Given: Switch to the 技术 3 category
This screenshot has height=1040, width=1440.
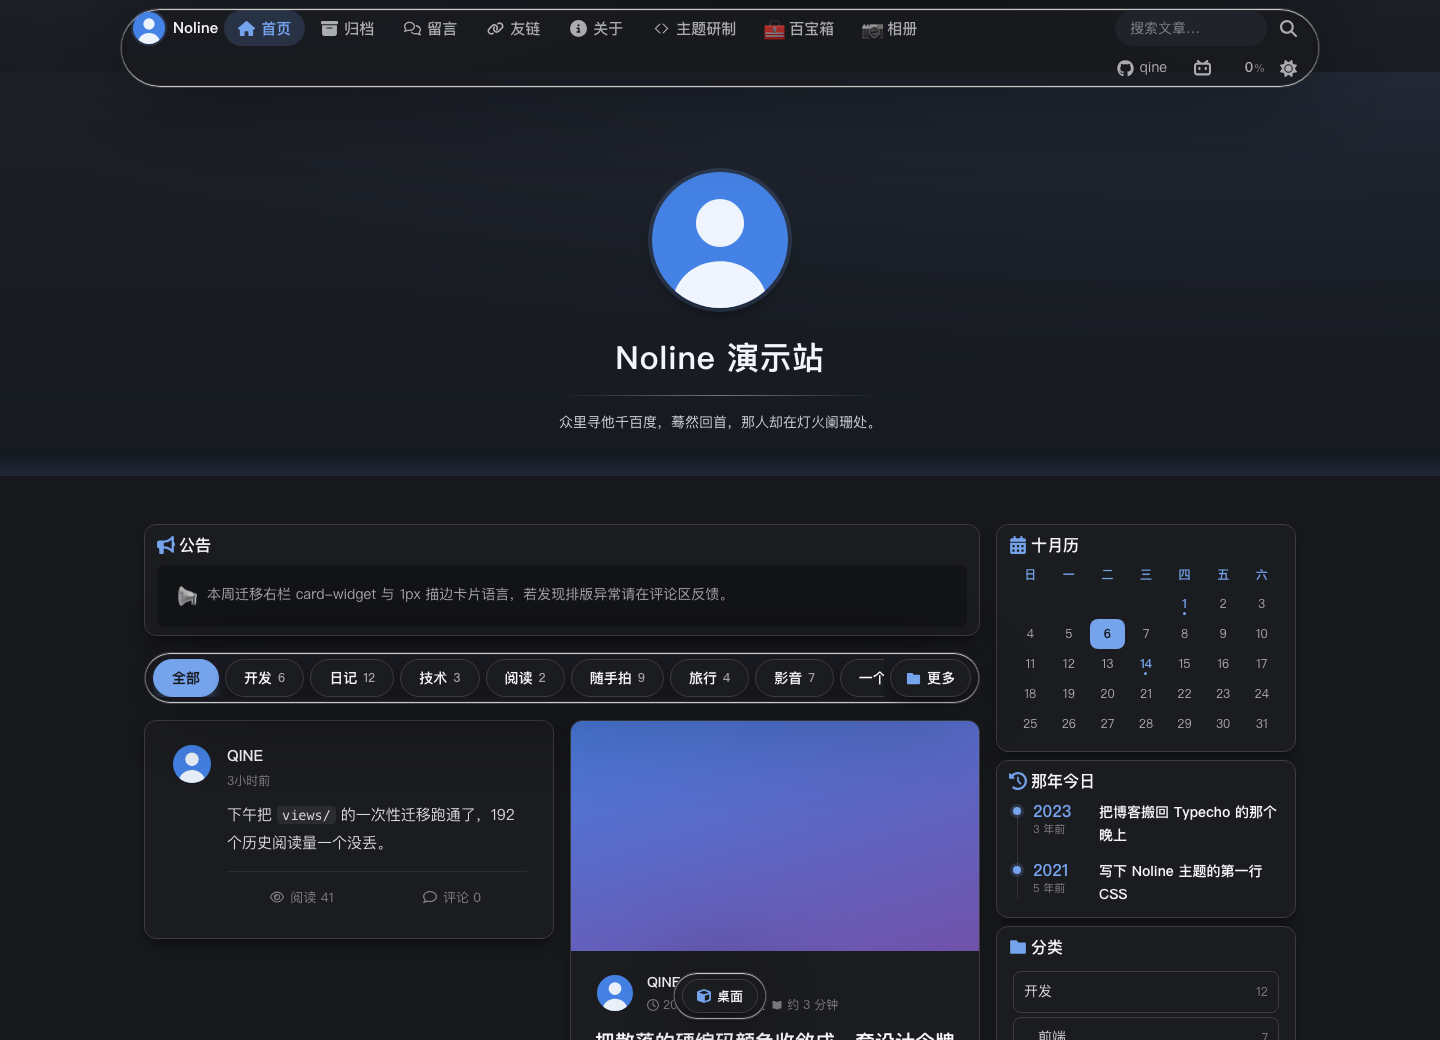Looking at the screenshot, I should coord(440,678).
